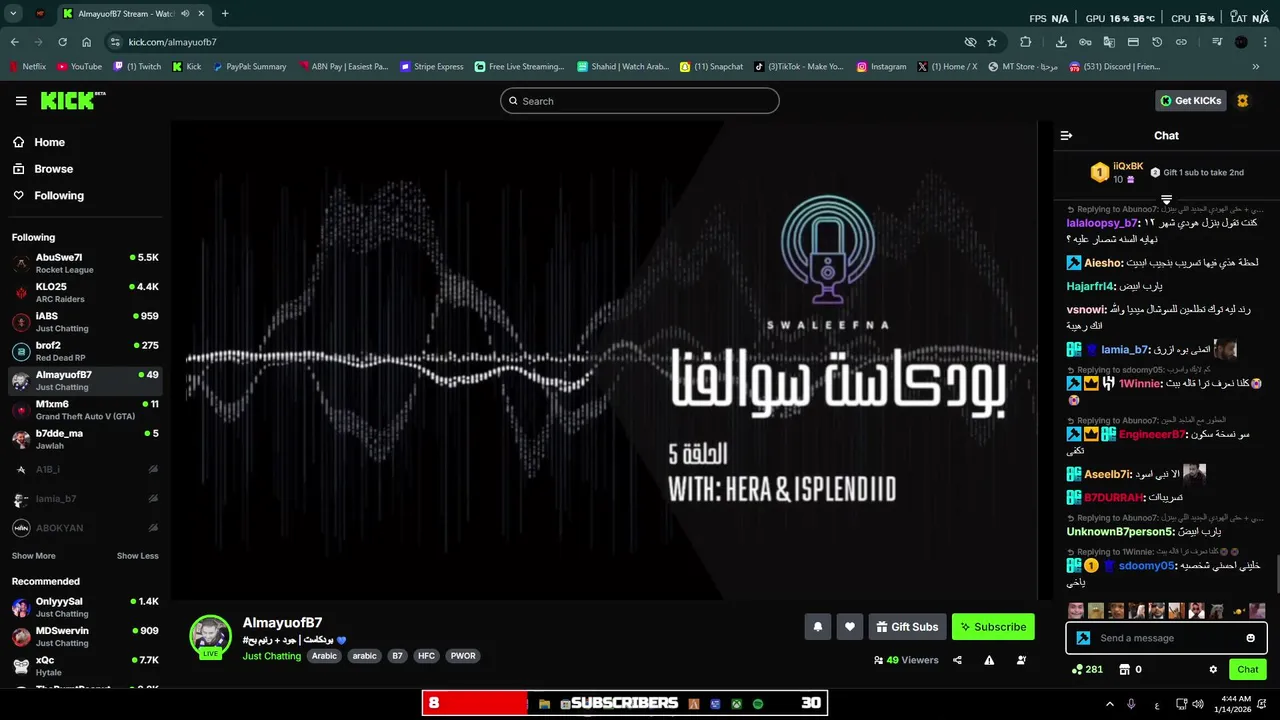The height and width of the screenshot is (720, 1280).
Task: Click Just Chatting category link
Action: click(271, 656)
